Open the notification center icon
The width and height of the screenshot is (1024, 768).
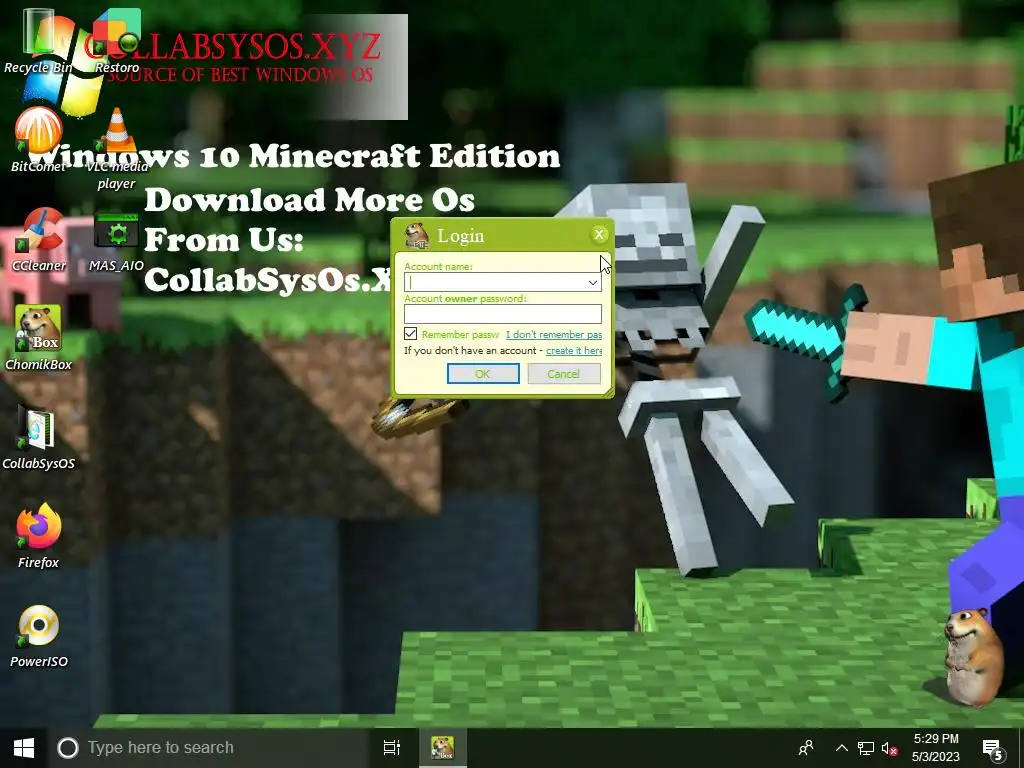993,748
